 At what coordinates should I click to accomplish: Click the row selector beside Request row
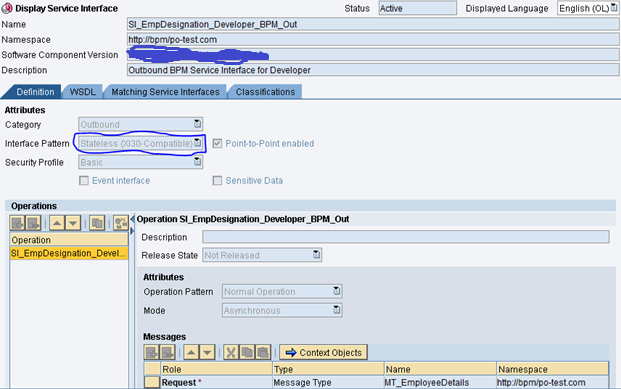tap(152, 382)
